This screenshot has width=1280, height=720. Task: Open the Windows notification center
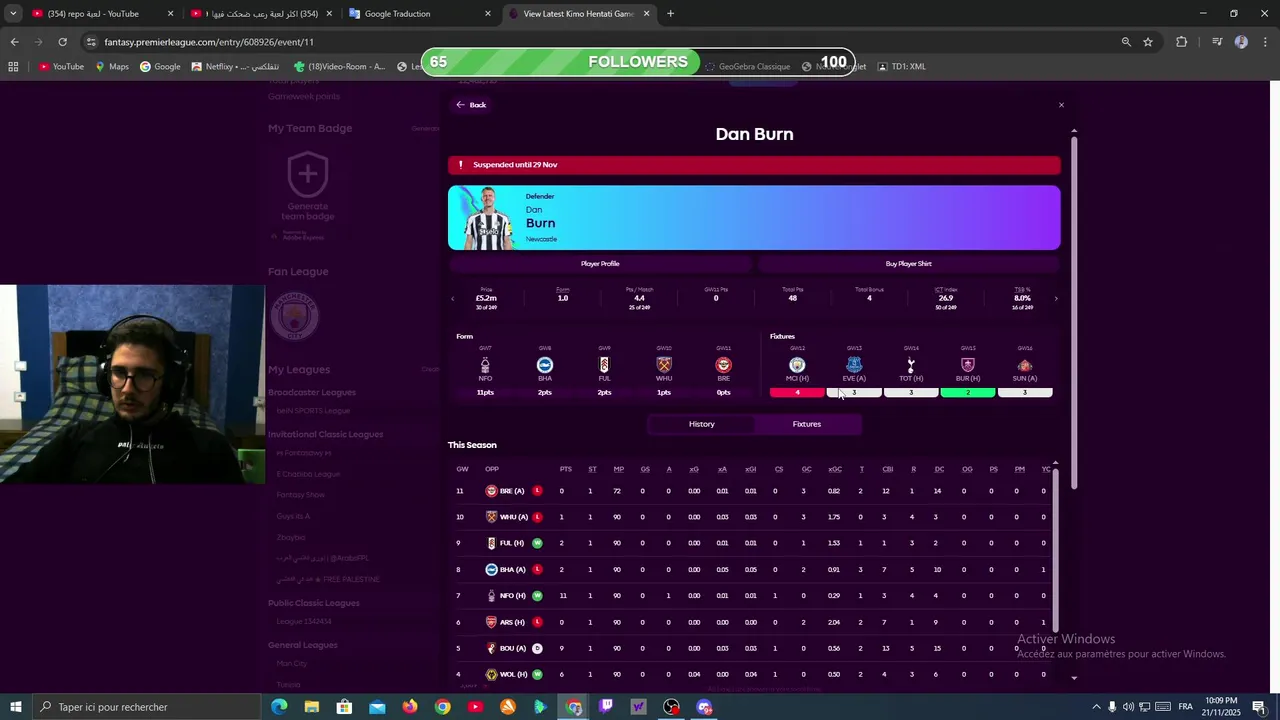pyautogui.click(x=1259, y=707)
